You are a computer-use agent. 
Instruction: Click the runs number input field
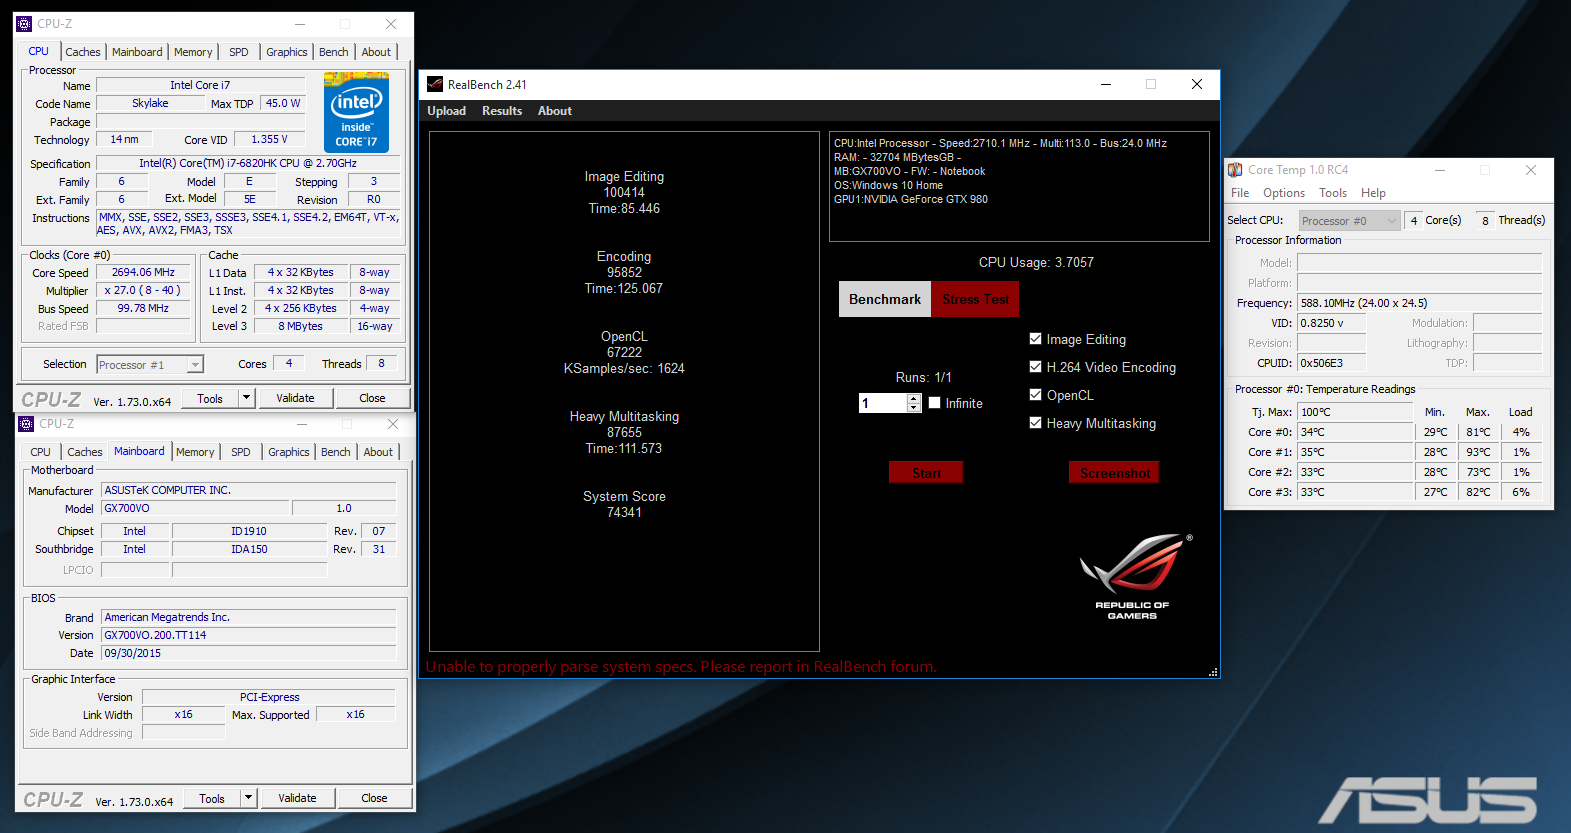883,403
